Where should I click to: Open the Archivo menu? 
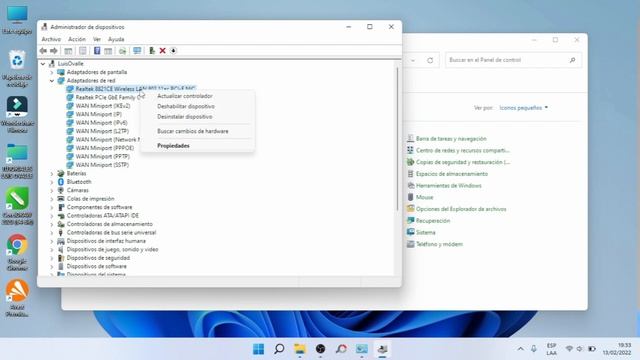tap(51, 39)
